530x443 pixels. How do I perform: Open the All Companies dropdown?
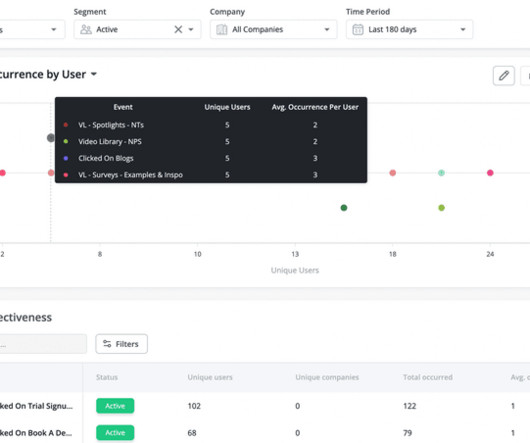coord(273,29)
